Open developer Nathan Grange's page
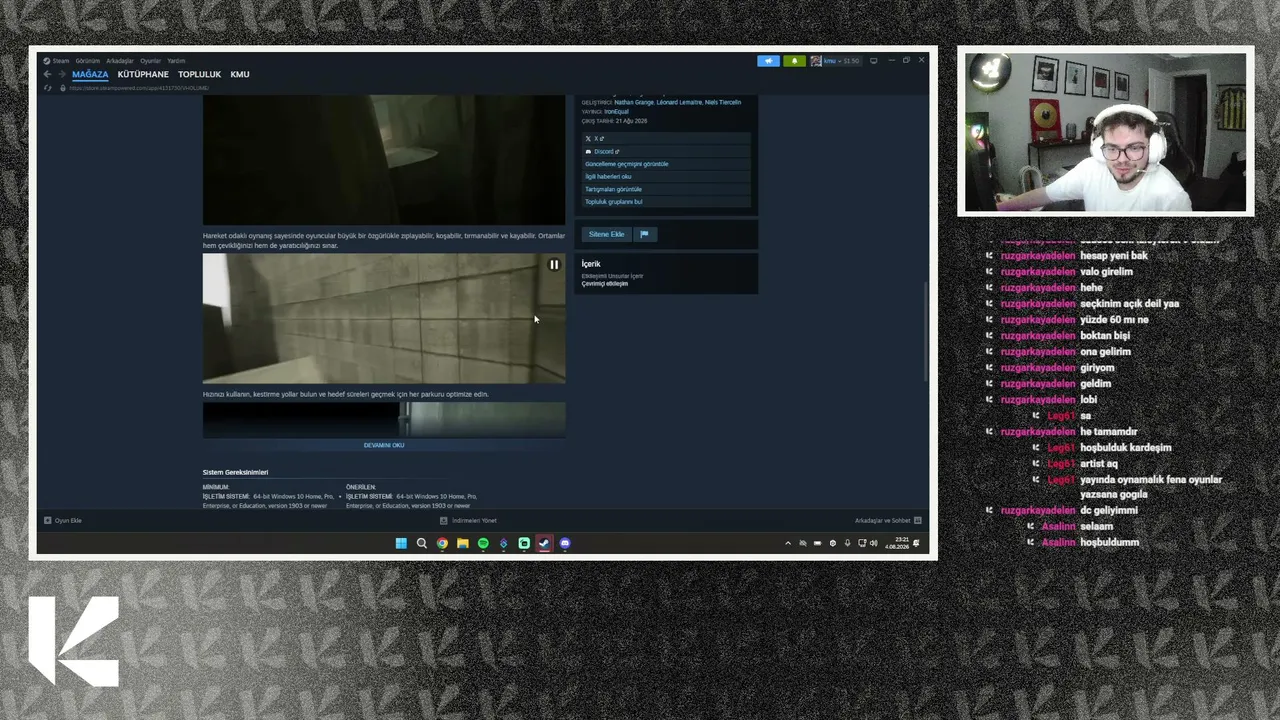 [x=633, y=102]
